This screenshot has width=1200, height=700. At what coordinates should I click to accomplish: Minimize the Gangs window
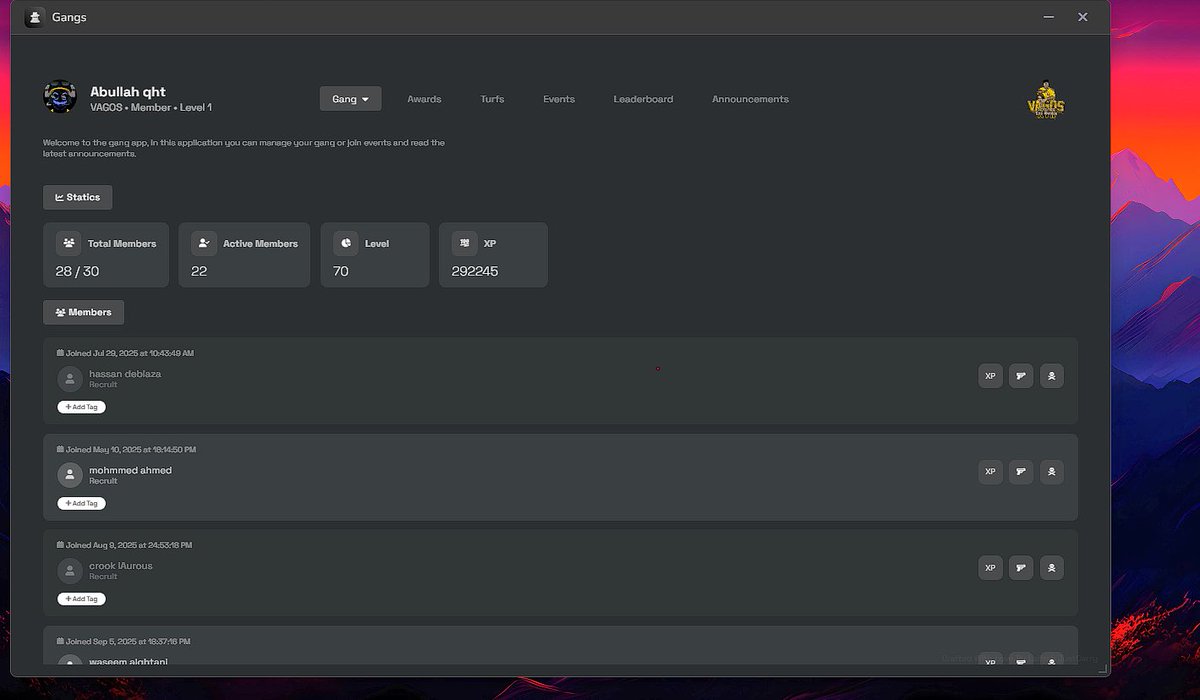tap(1049, 17)
